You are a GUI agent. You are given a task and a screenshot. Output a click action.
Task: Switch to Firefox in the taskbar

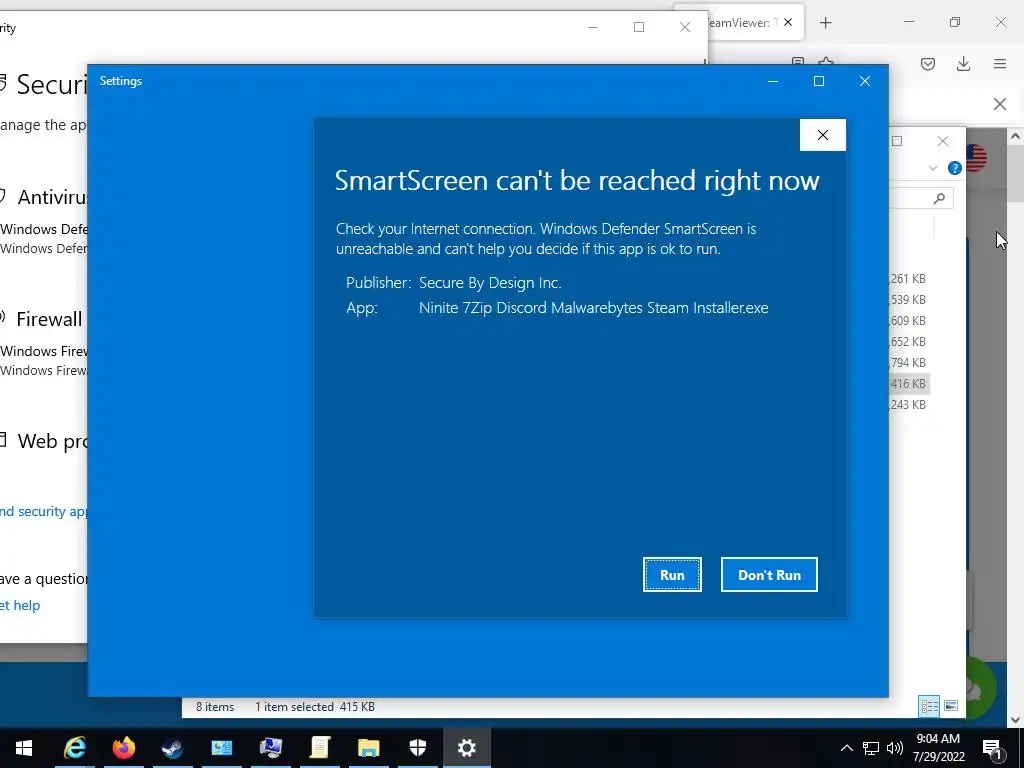tap(123, 748)
